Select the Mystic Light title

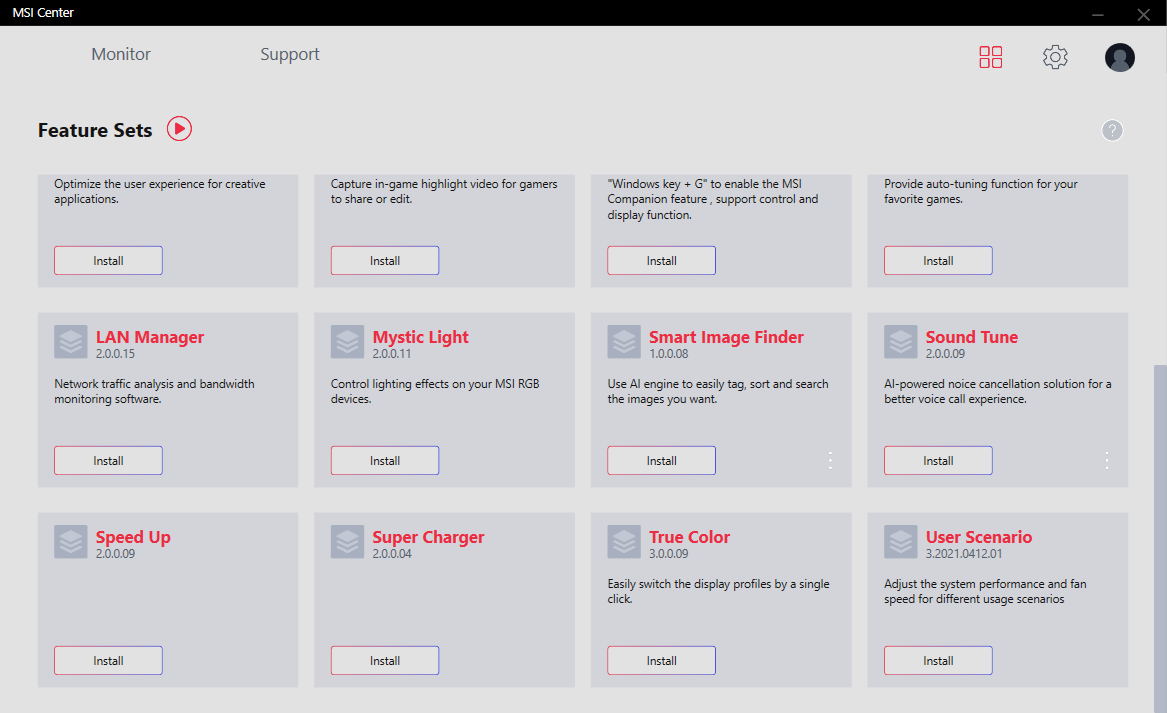point(421,337)
